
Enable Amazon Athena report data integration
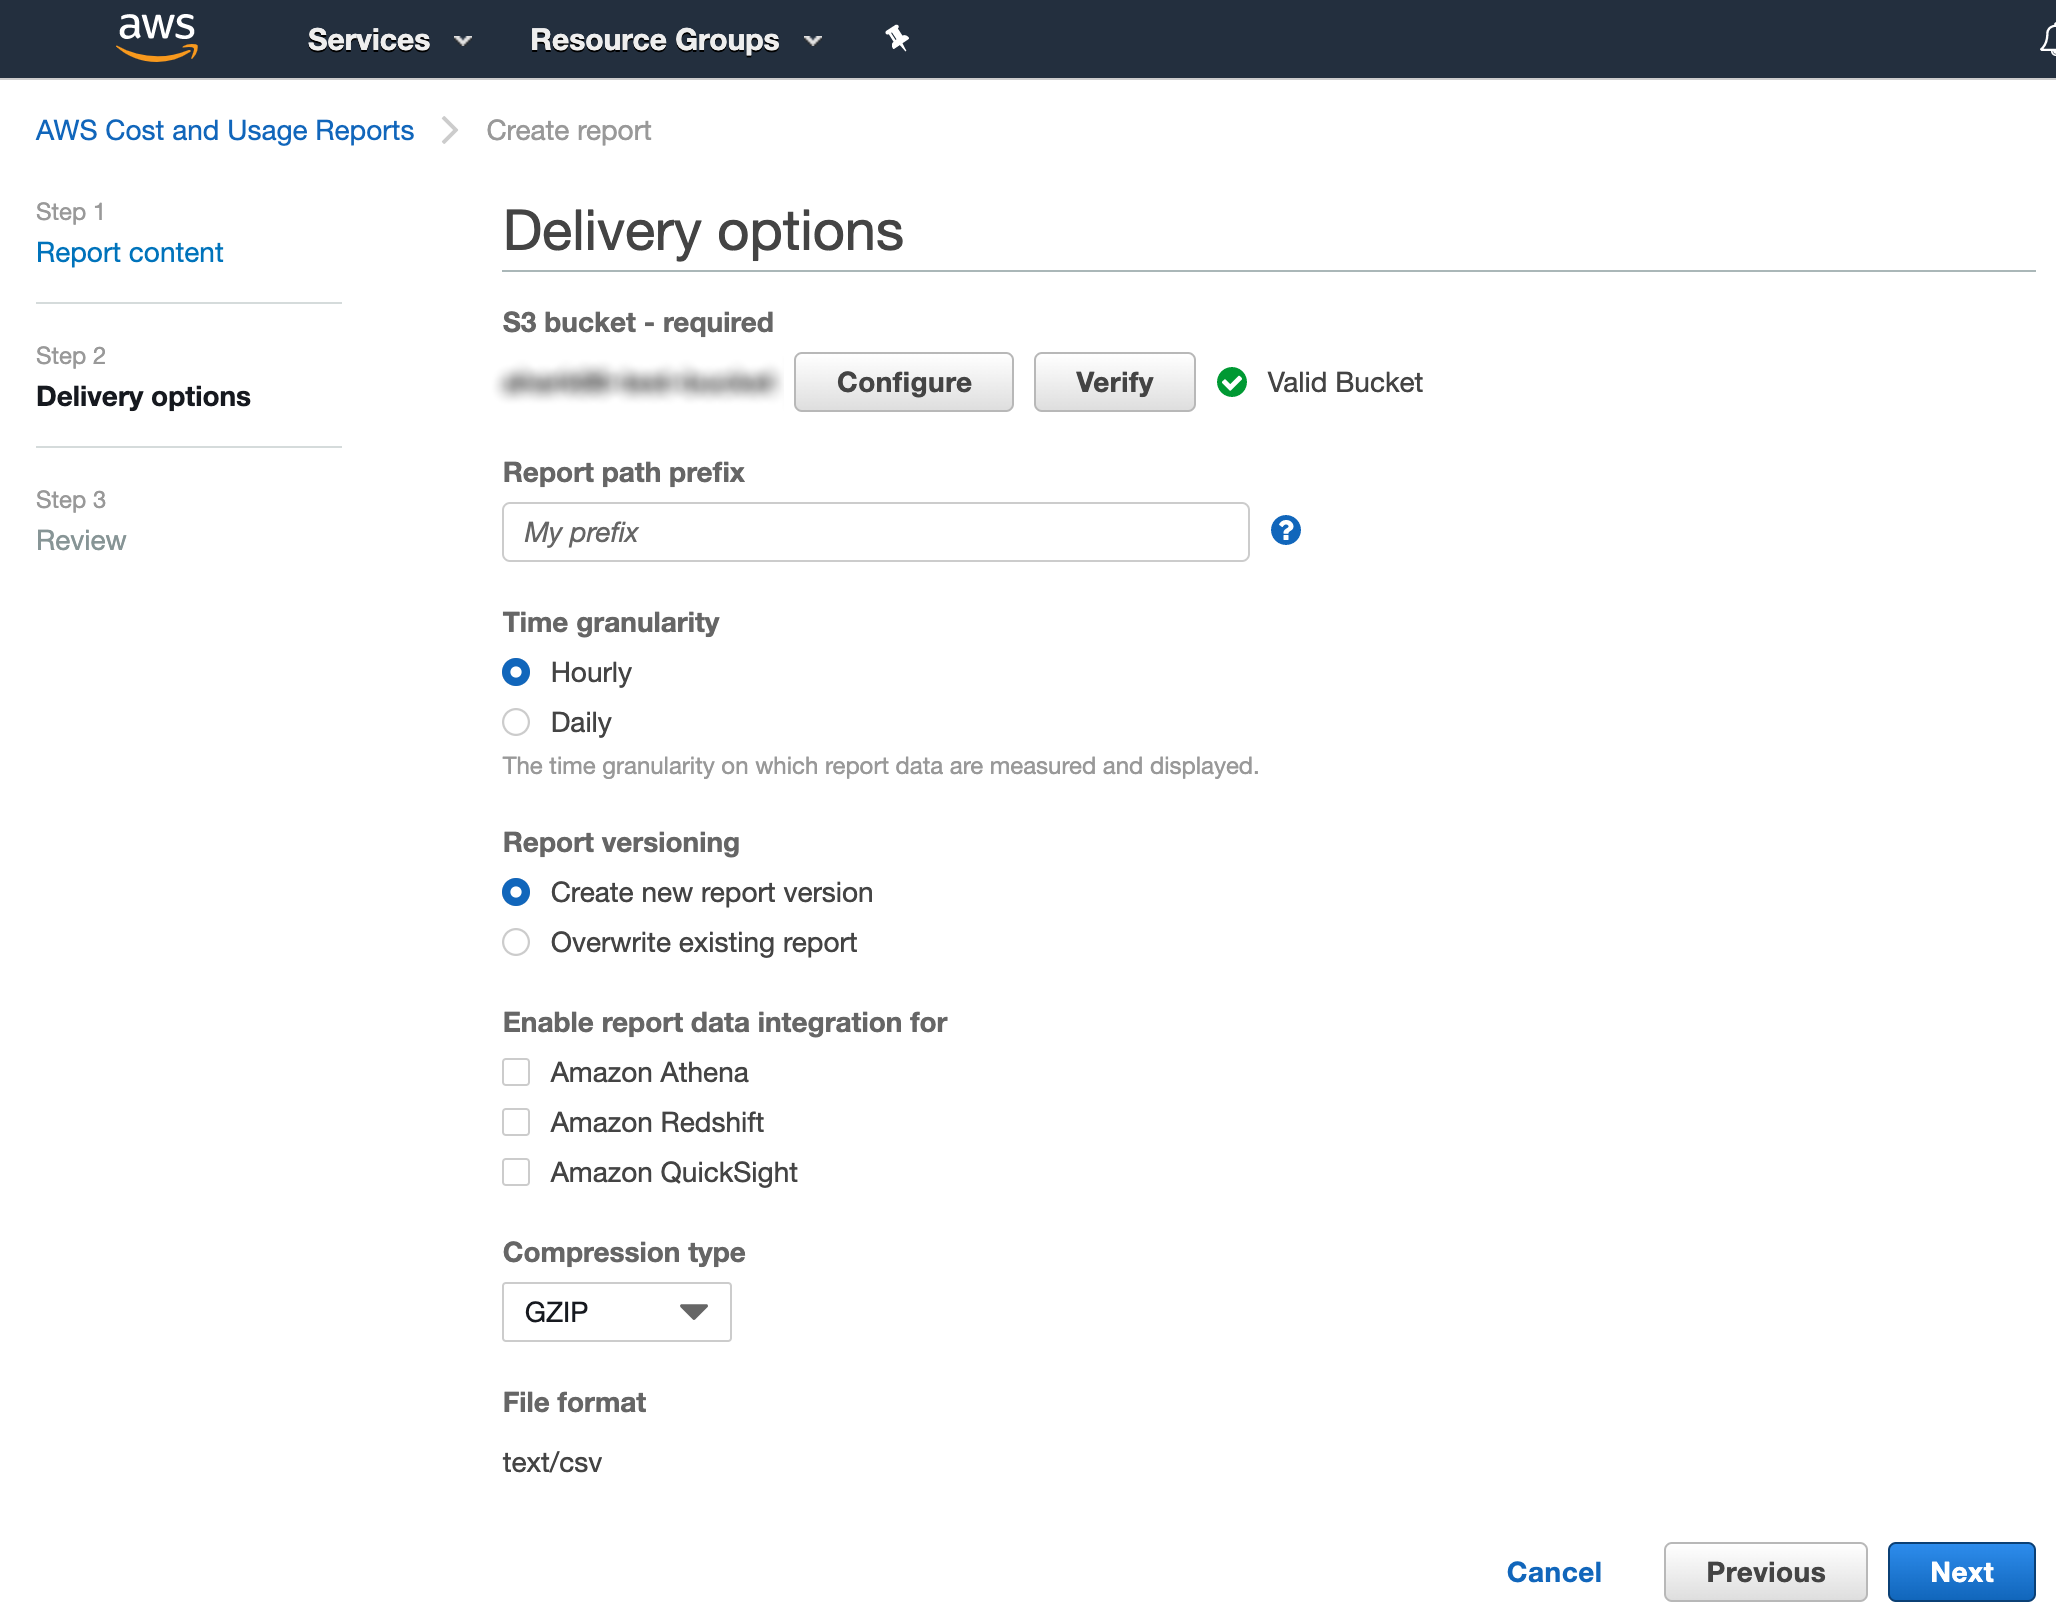pyautogui.click(x=516, y=1071)
